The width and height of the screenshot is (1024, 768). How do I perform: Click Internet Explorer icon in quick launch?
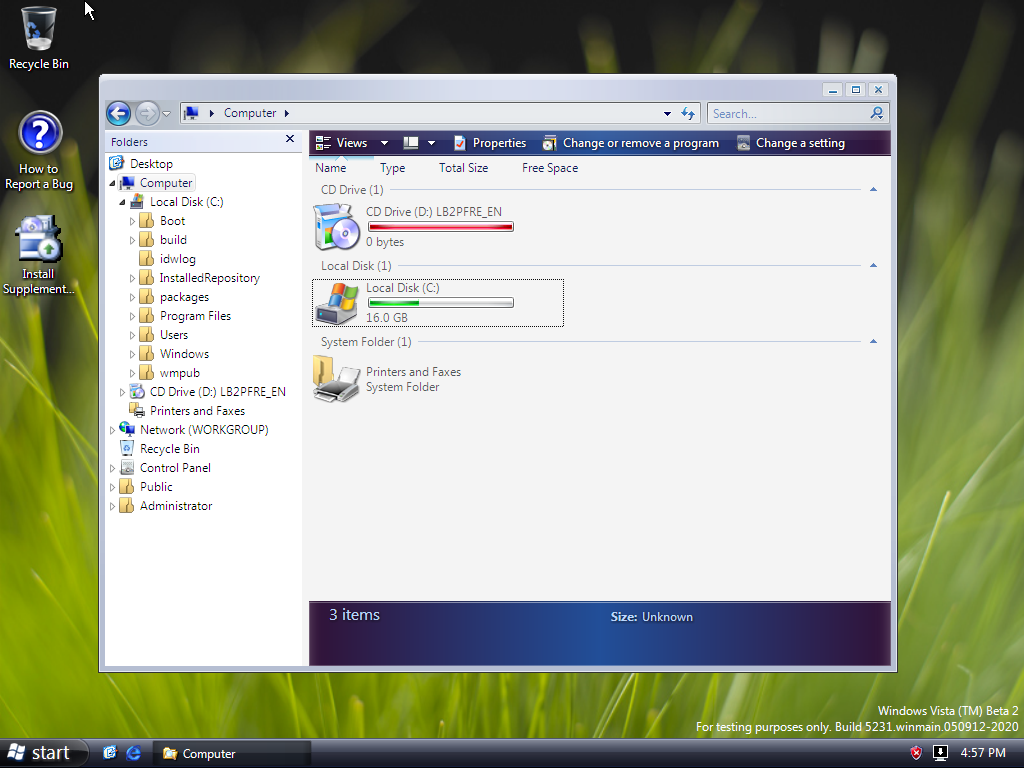pyautogui.click(x=134, y=753)
